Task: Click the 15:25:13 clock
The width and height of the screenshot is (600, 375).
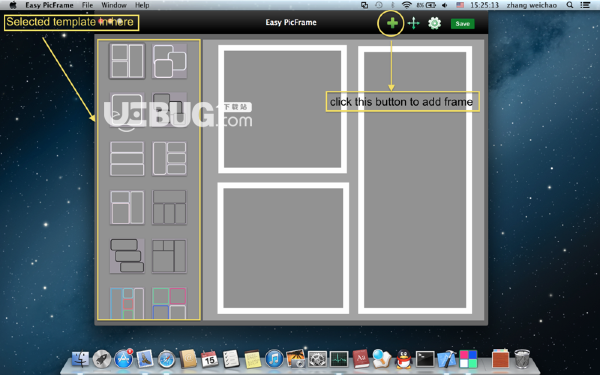Action: [484, 5]
